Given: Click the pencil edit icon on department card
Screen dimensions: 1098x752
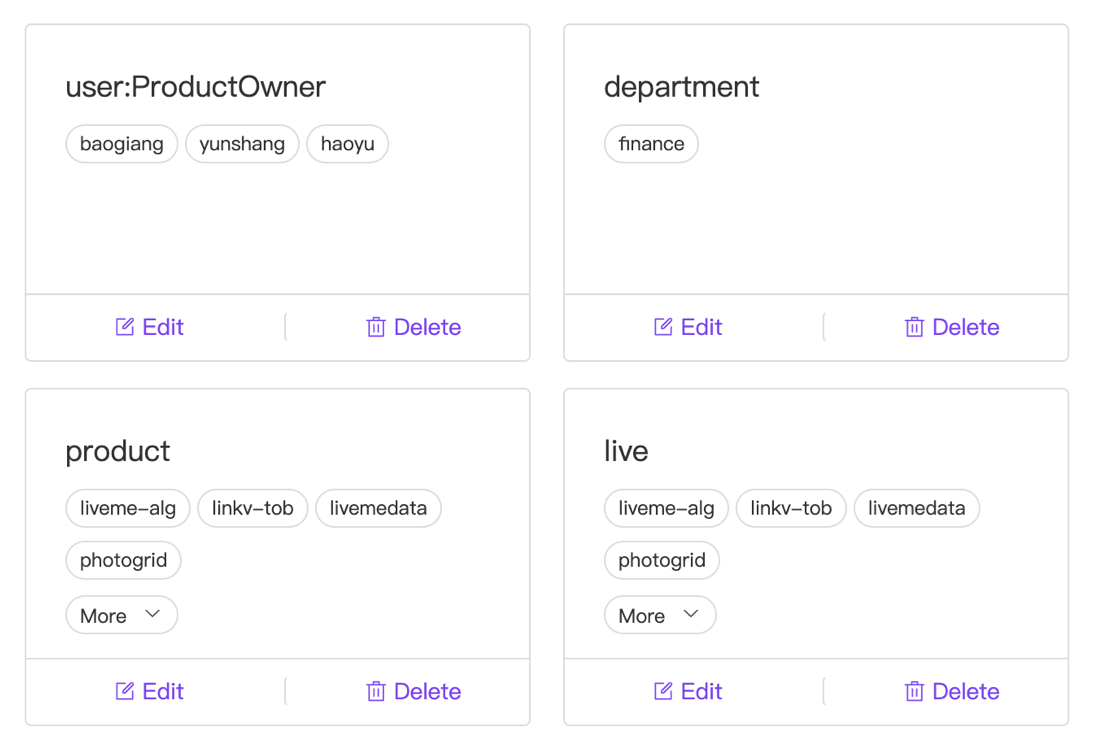Looking at the screenshot, I should (663, 327).
